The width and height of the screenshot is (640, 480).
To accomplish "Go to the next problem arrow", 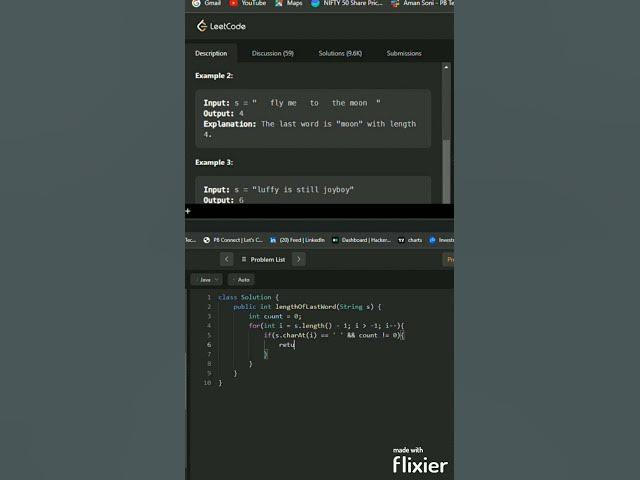I will click(298, 259).
